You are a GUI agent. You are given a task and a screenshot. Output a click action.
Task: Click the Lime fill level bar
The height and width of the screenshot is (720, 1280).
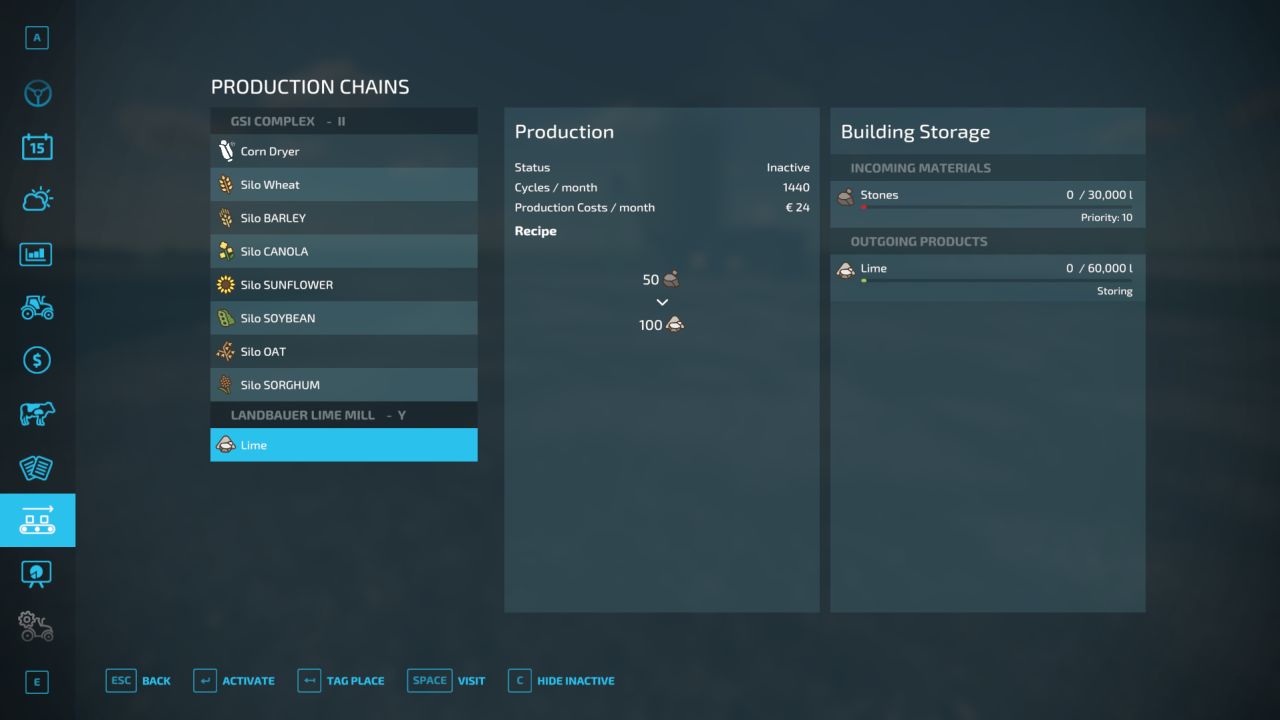click(996, 281)
